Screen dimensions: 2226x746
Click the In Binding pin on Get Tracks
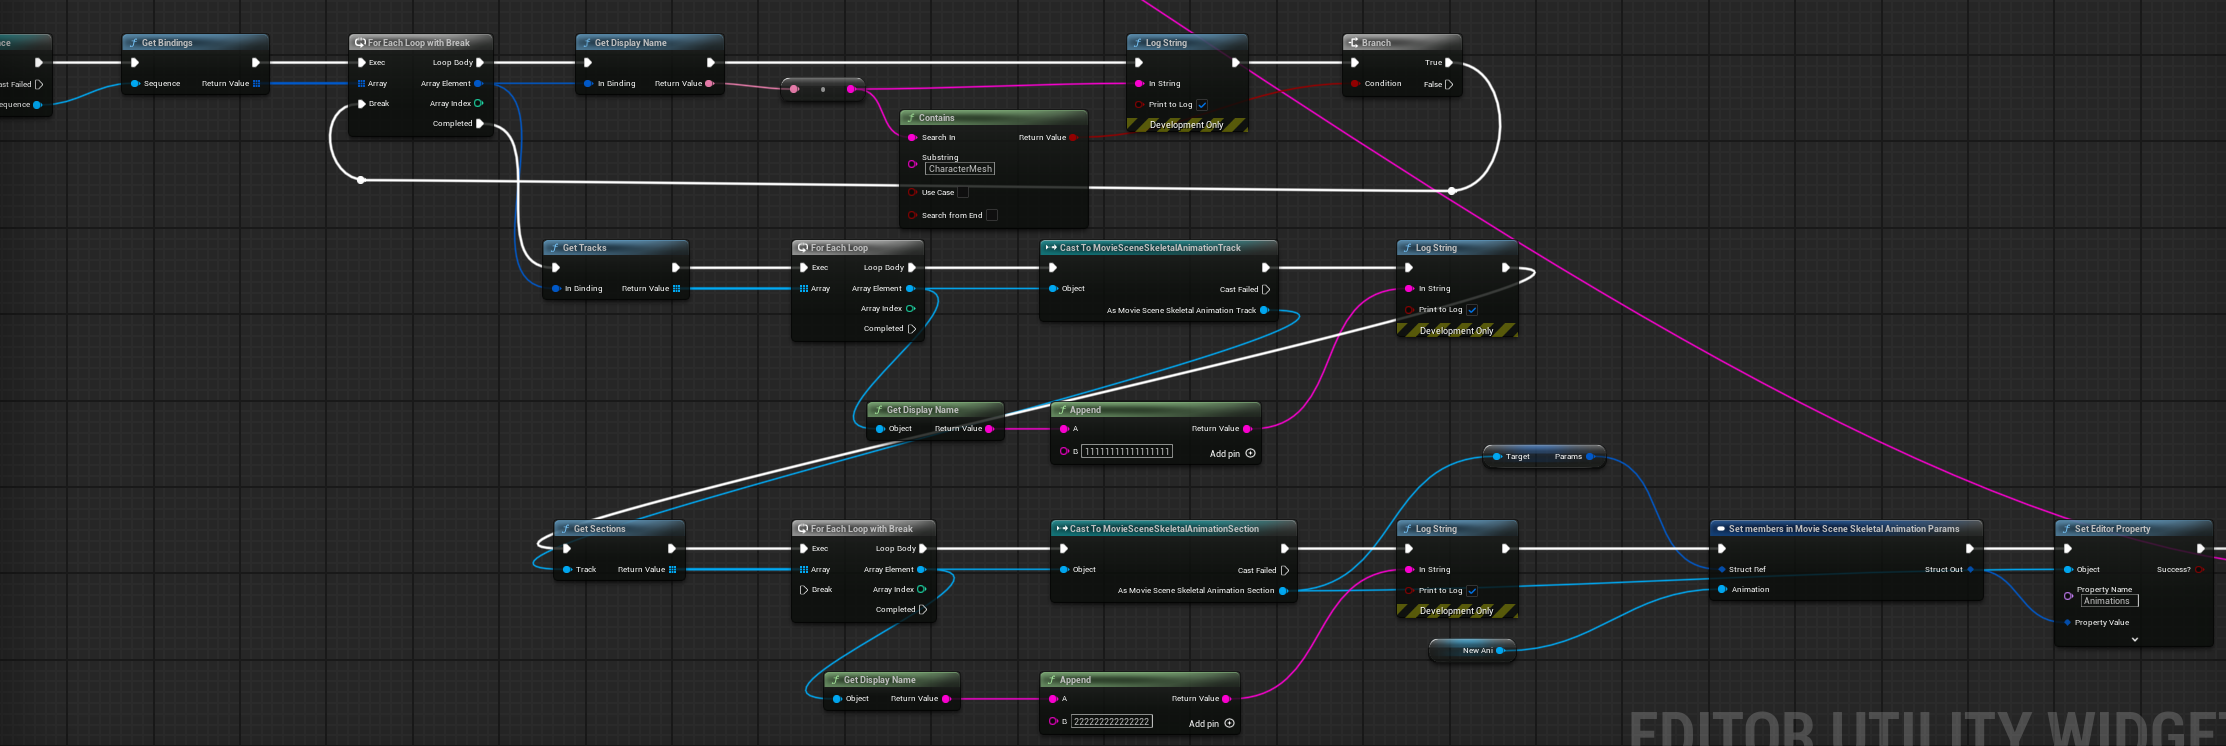point(556,289)
